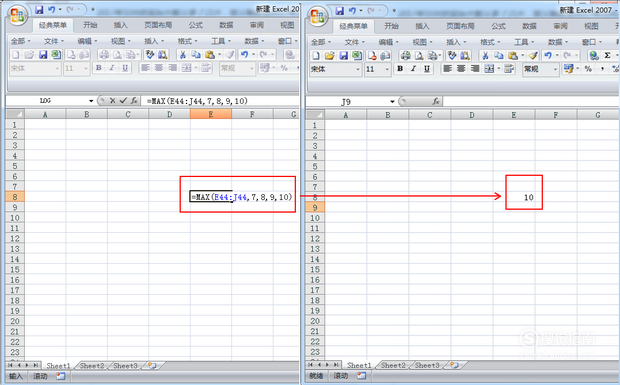Switch to Sheet2 tab in left window
Viewport: 620px width, 385px height.
(x=92, y=366)
